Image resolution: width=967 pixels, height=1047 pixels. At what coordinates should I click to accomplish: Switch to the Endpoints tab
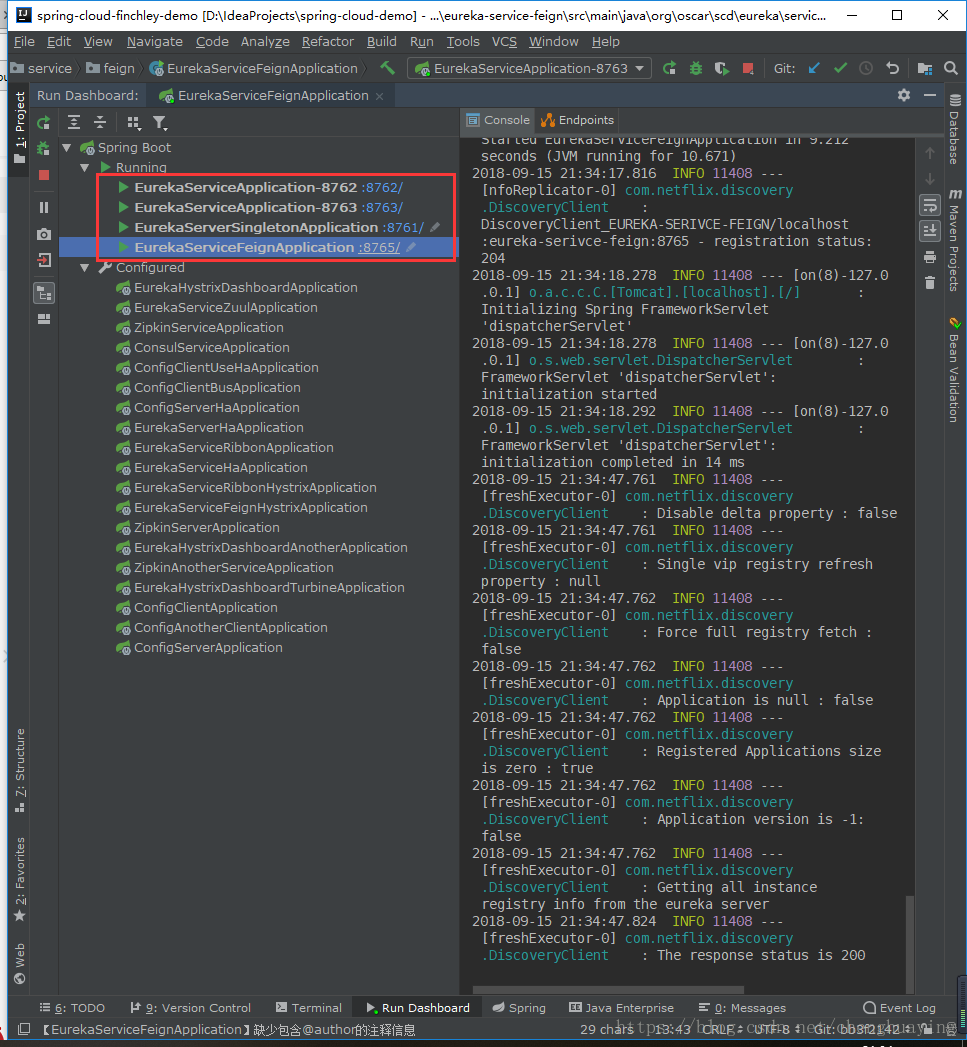point(578,120)
